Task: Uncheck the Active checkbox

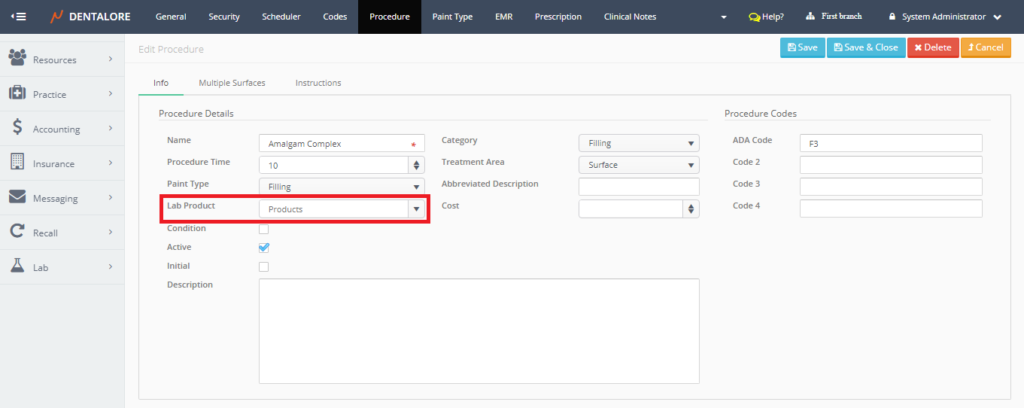Action: 264,247
